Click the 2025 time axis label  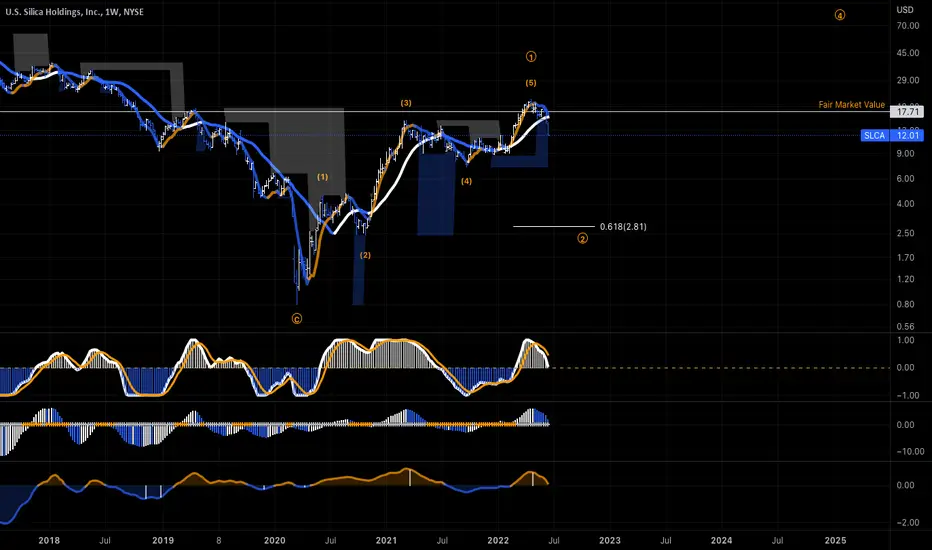836,540
